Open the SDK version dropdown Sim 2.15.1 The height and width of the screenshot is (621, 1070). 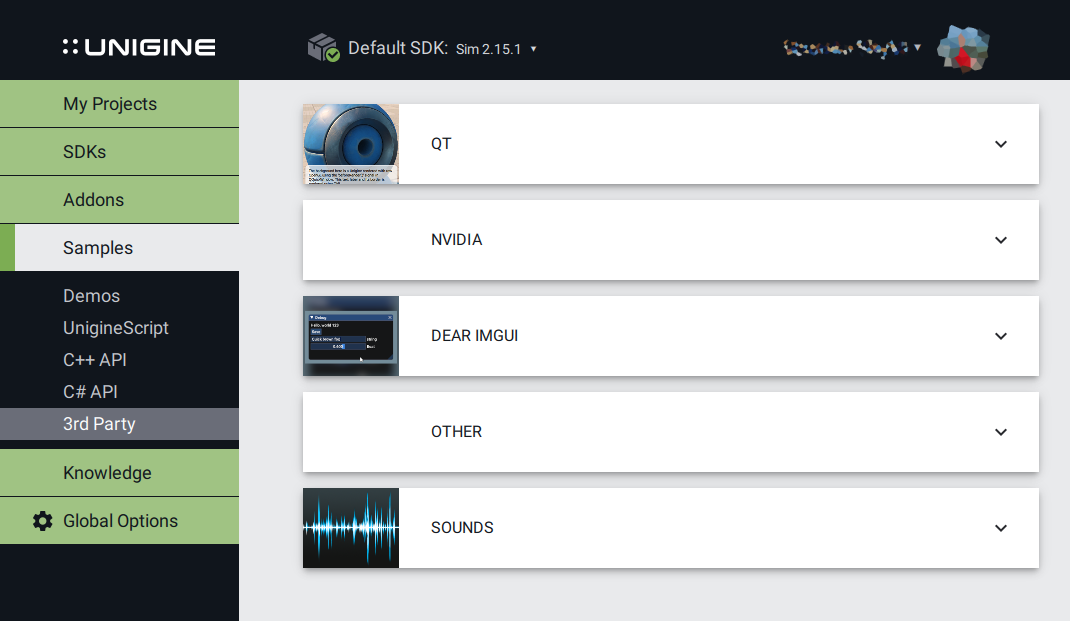[x=496, y=49]
